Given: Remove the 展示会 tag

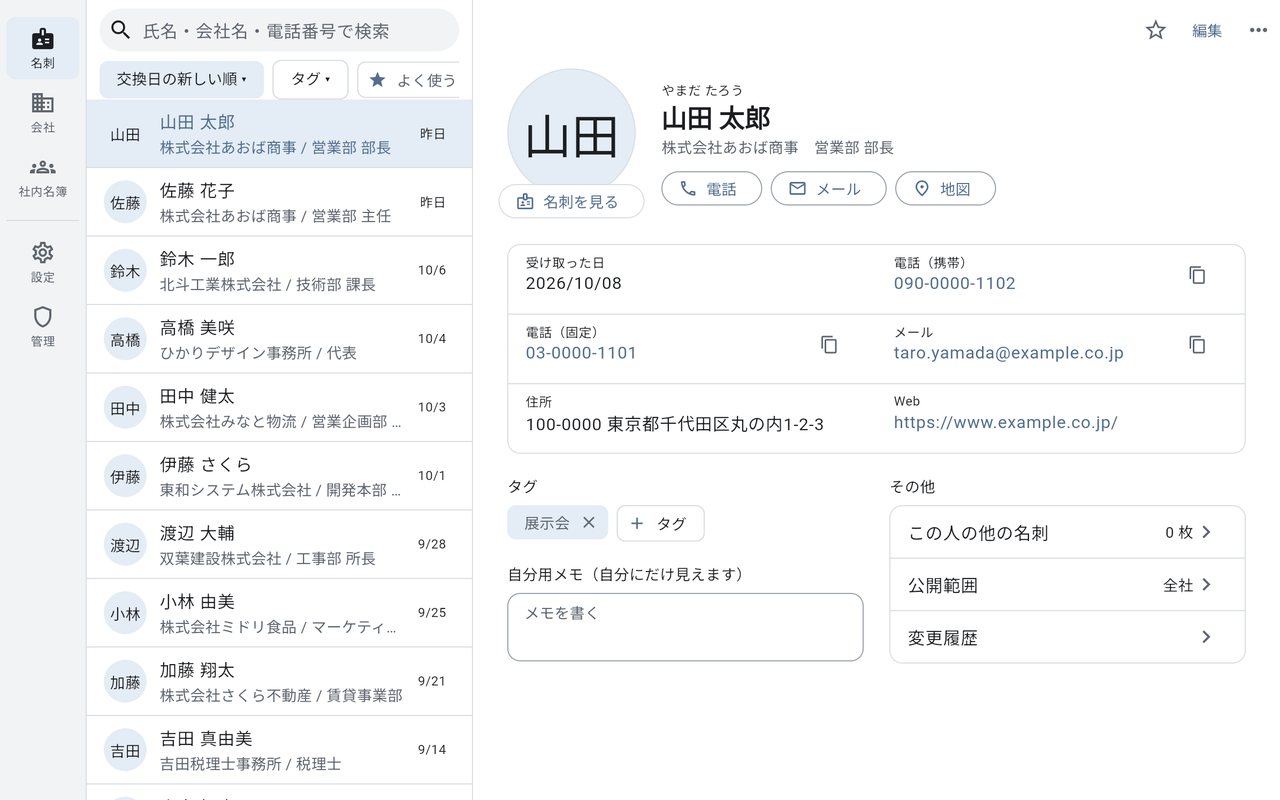Looking at the screenshot, I should pyautogui.click(x=589, y=522).
